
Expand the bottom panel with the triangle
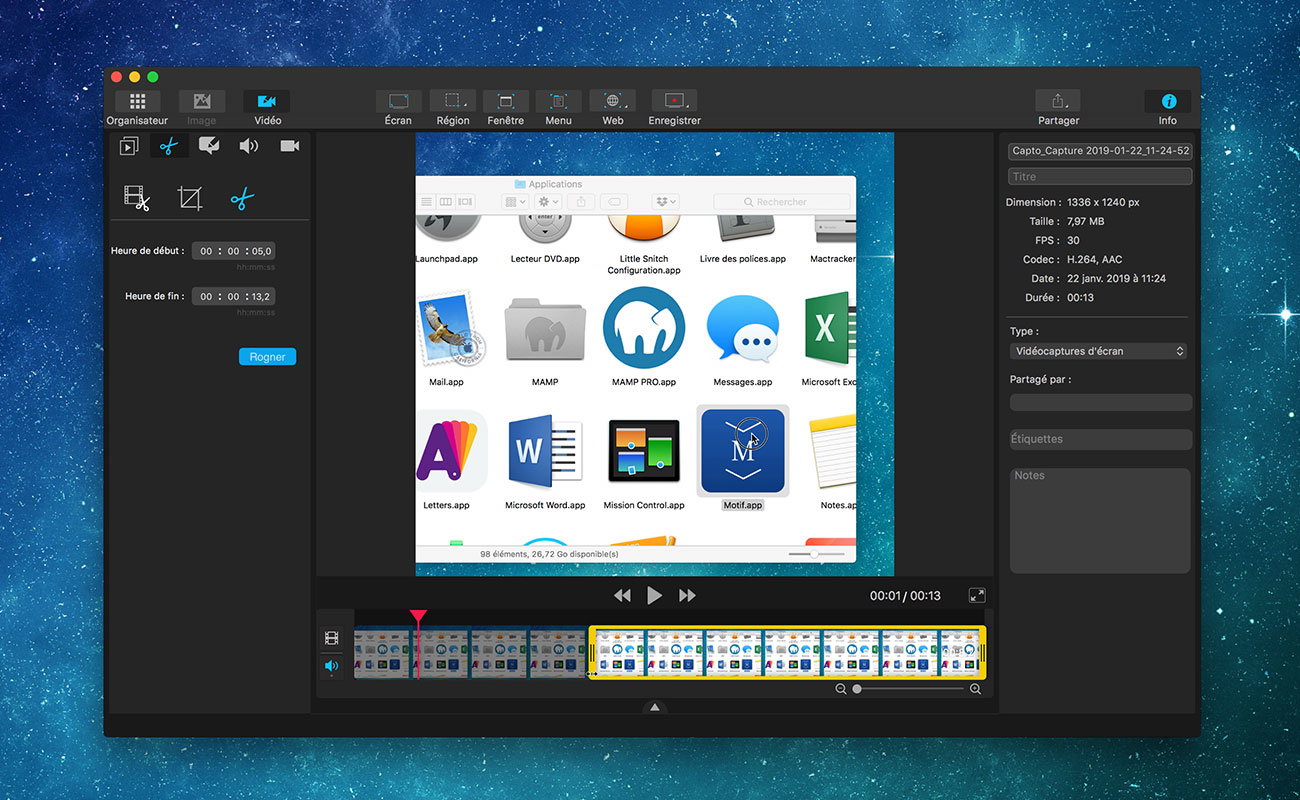point(654,707)
